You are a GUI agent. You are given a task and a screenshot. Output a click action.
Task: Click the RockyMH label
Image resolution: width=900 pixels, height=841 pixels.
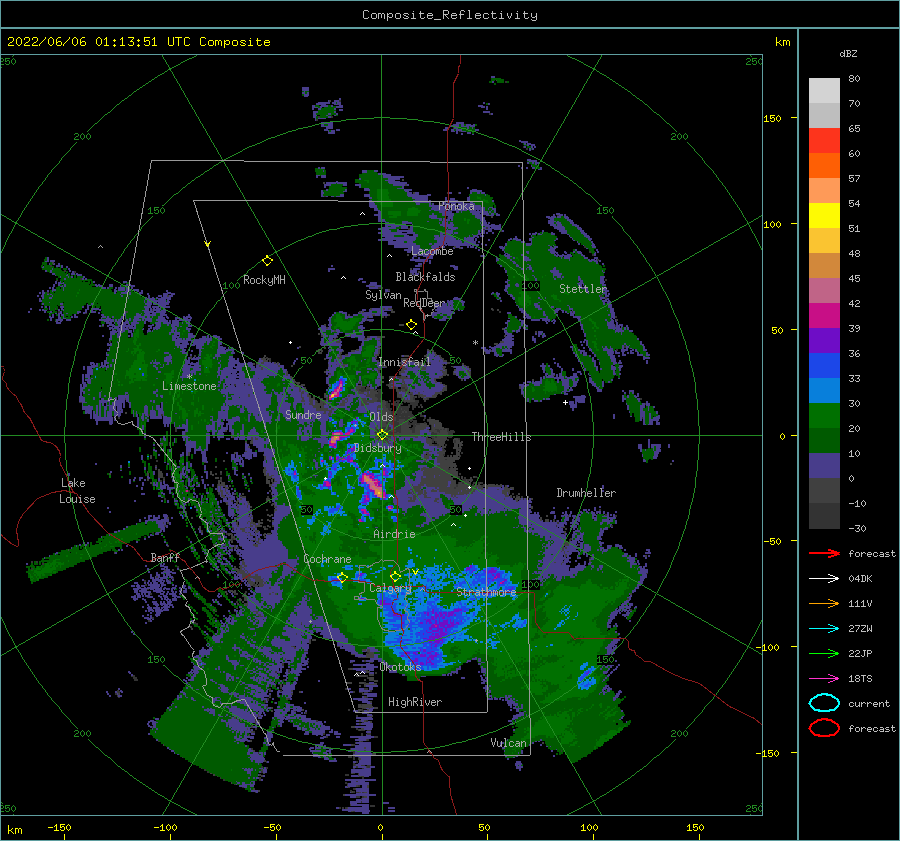264,280
